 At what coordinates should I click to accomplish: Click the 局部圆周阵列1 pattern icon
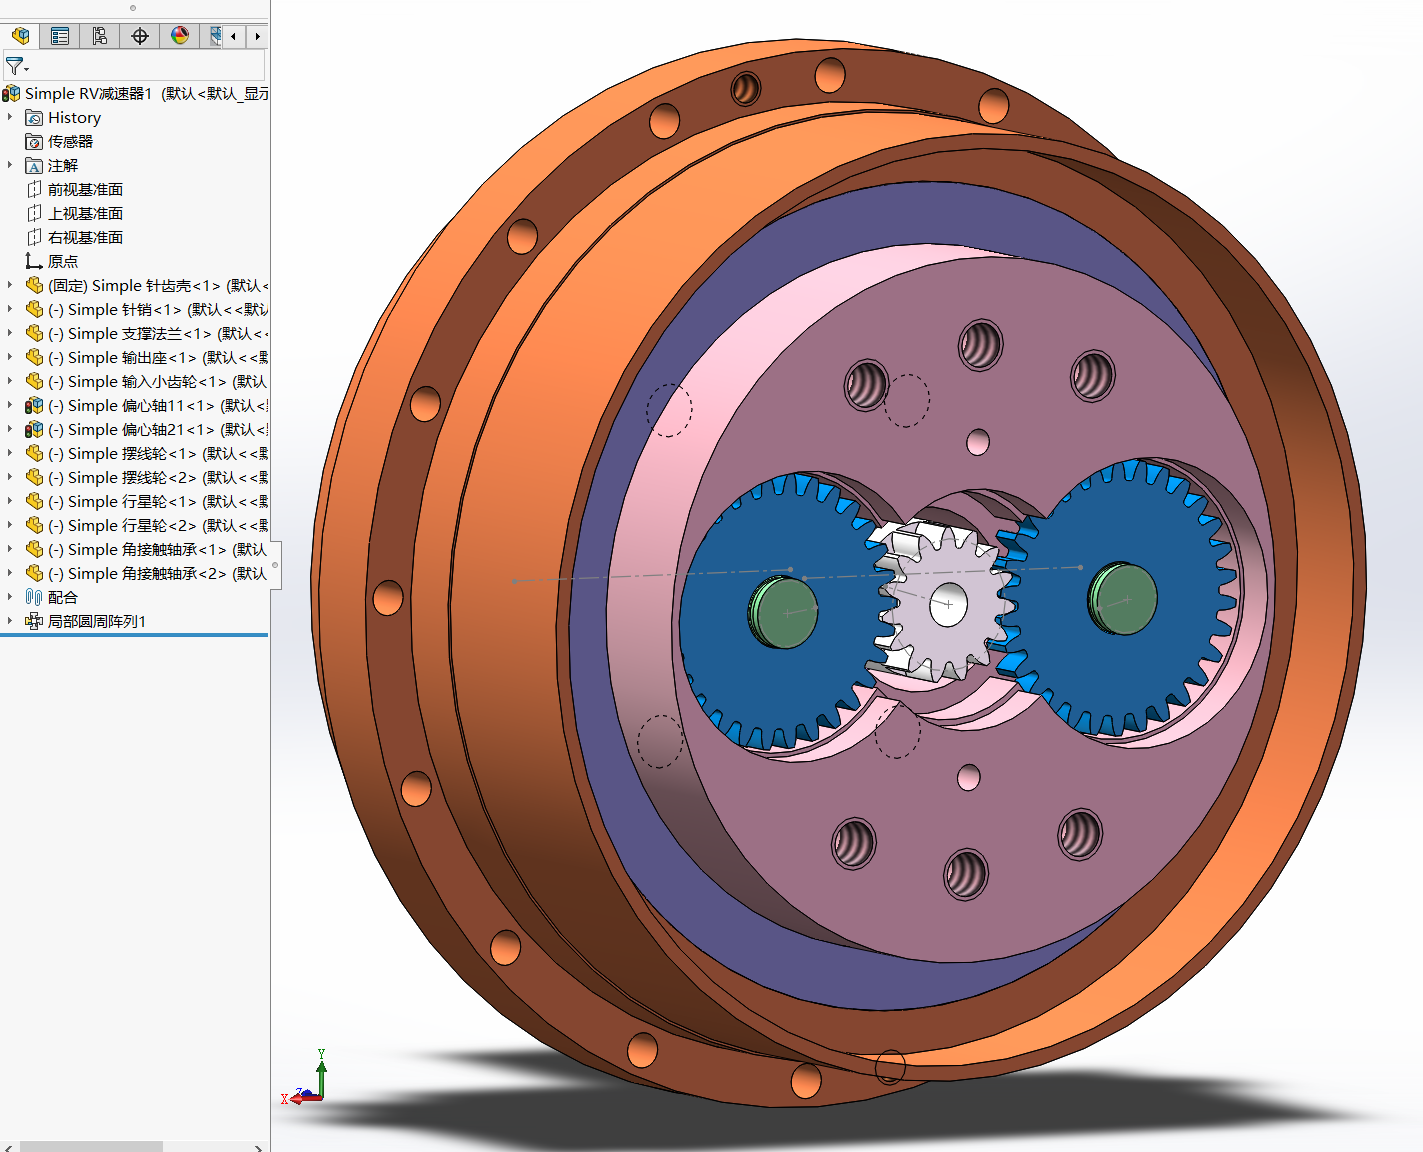34,621
